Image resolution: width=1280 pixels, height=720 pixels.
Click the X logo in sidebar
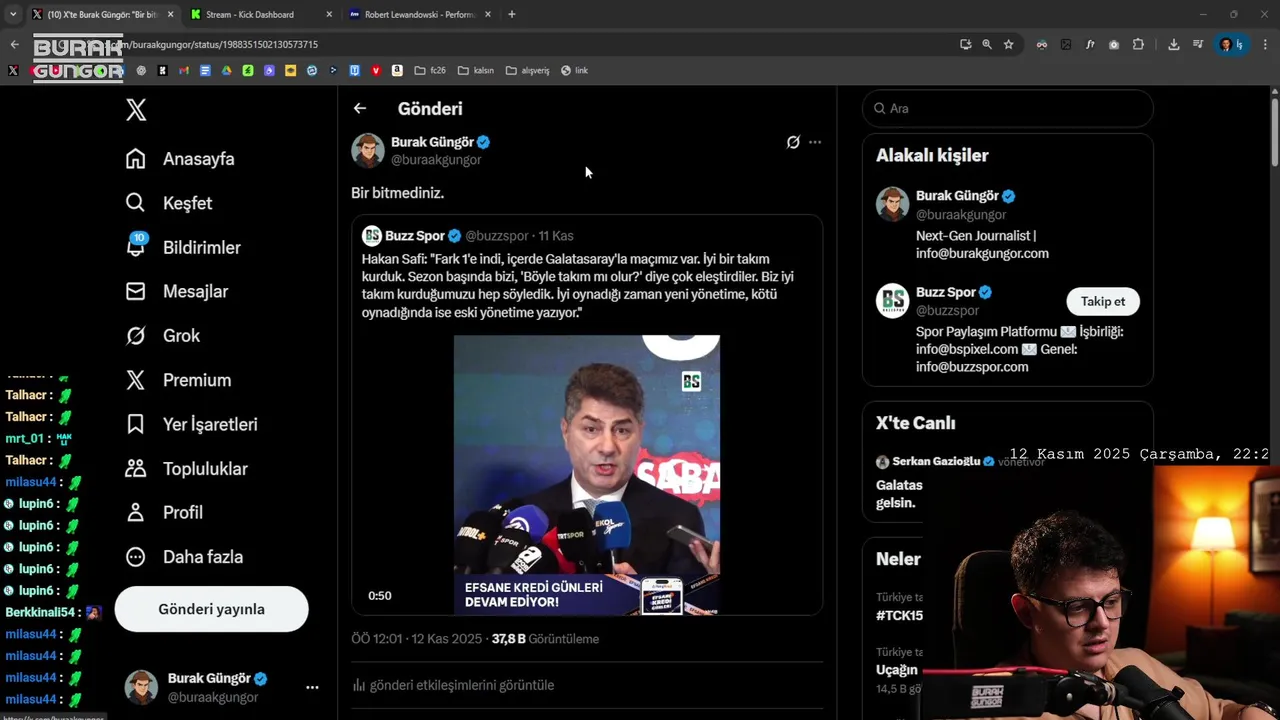tap(136, 110)
